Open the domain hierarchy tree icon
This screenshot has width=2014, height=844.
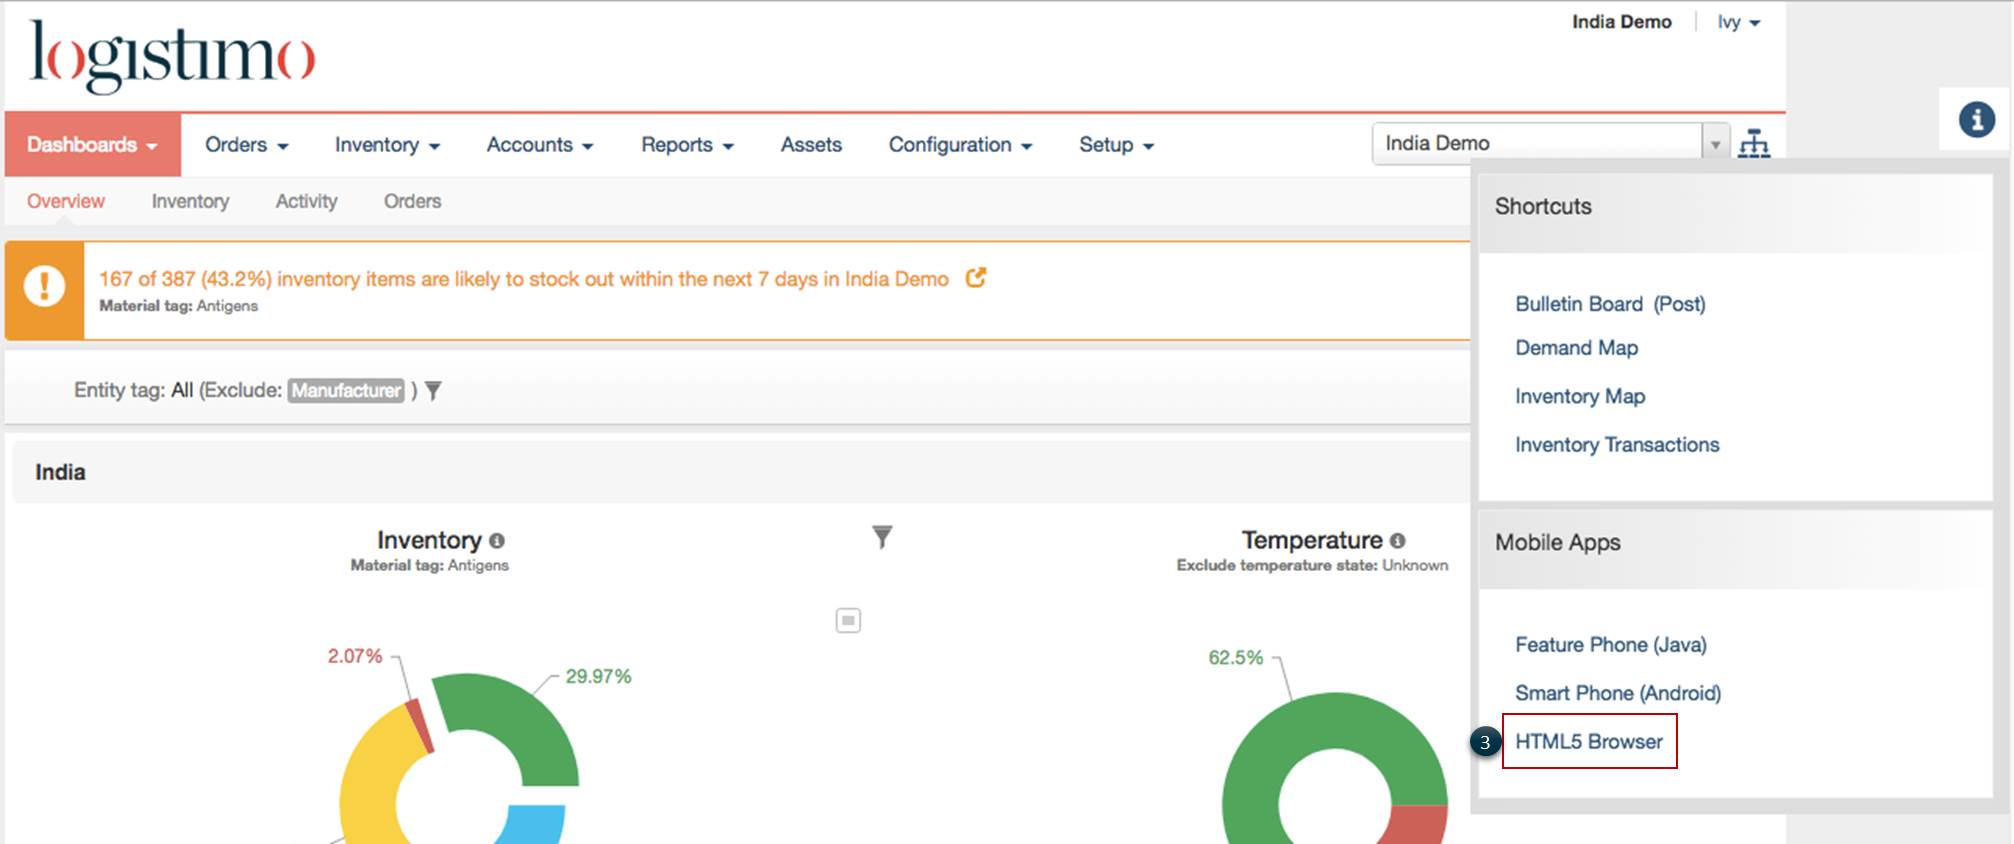click(1753, 144)
